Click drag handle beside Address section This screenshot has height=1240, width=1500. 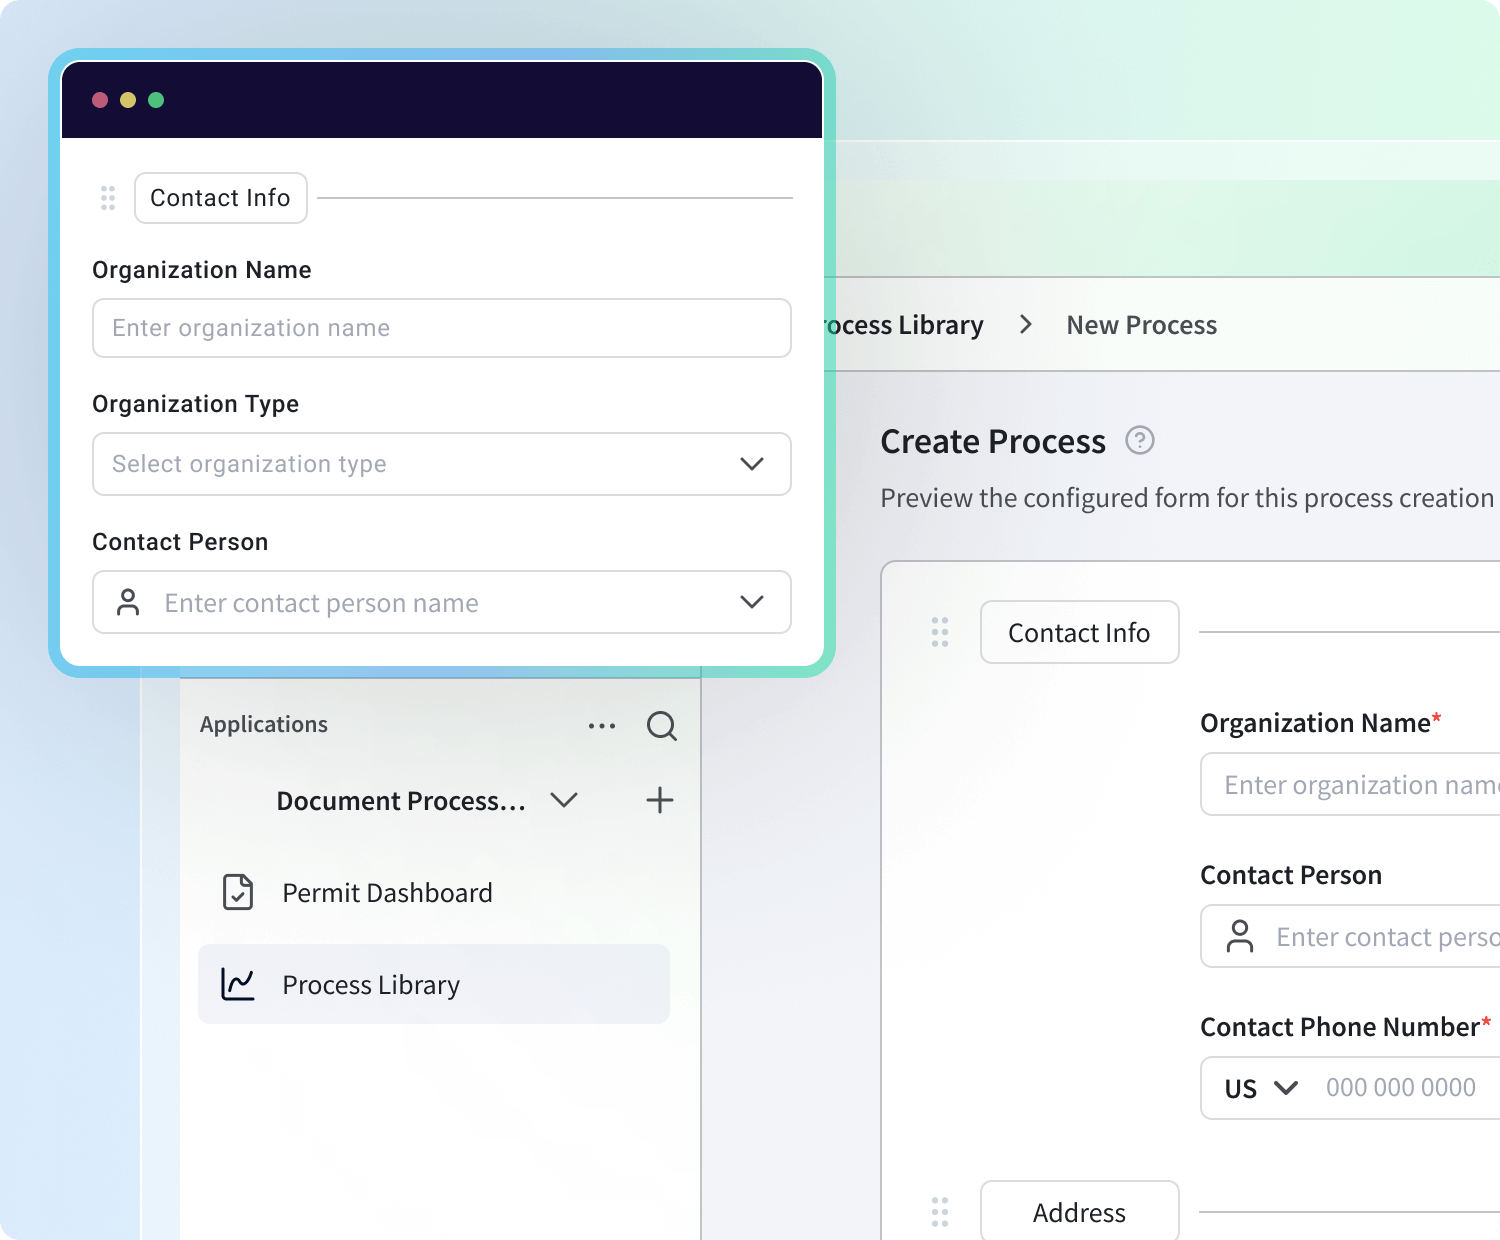coord(940,1212)
